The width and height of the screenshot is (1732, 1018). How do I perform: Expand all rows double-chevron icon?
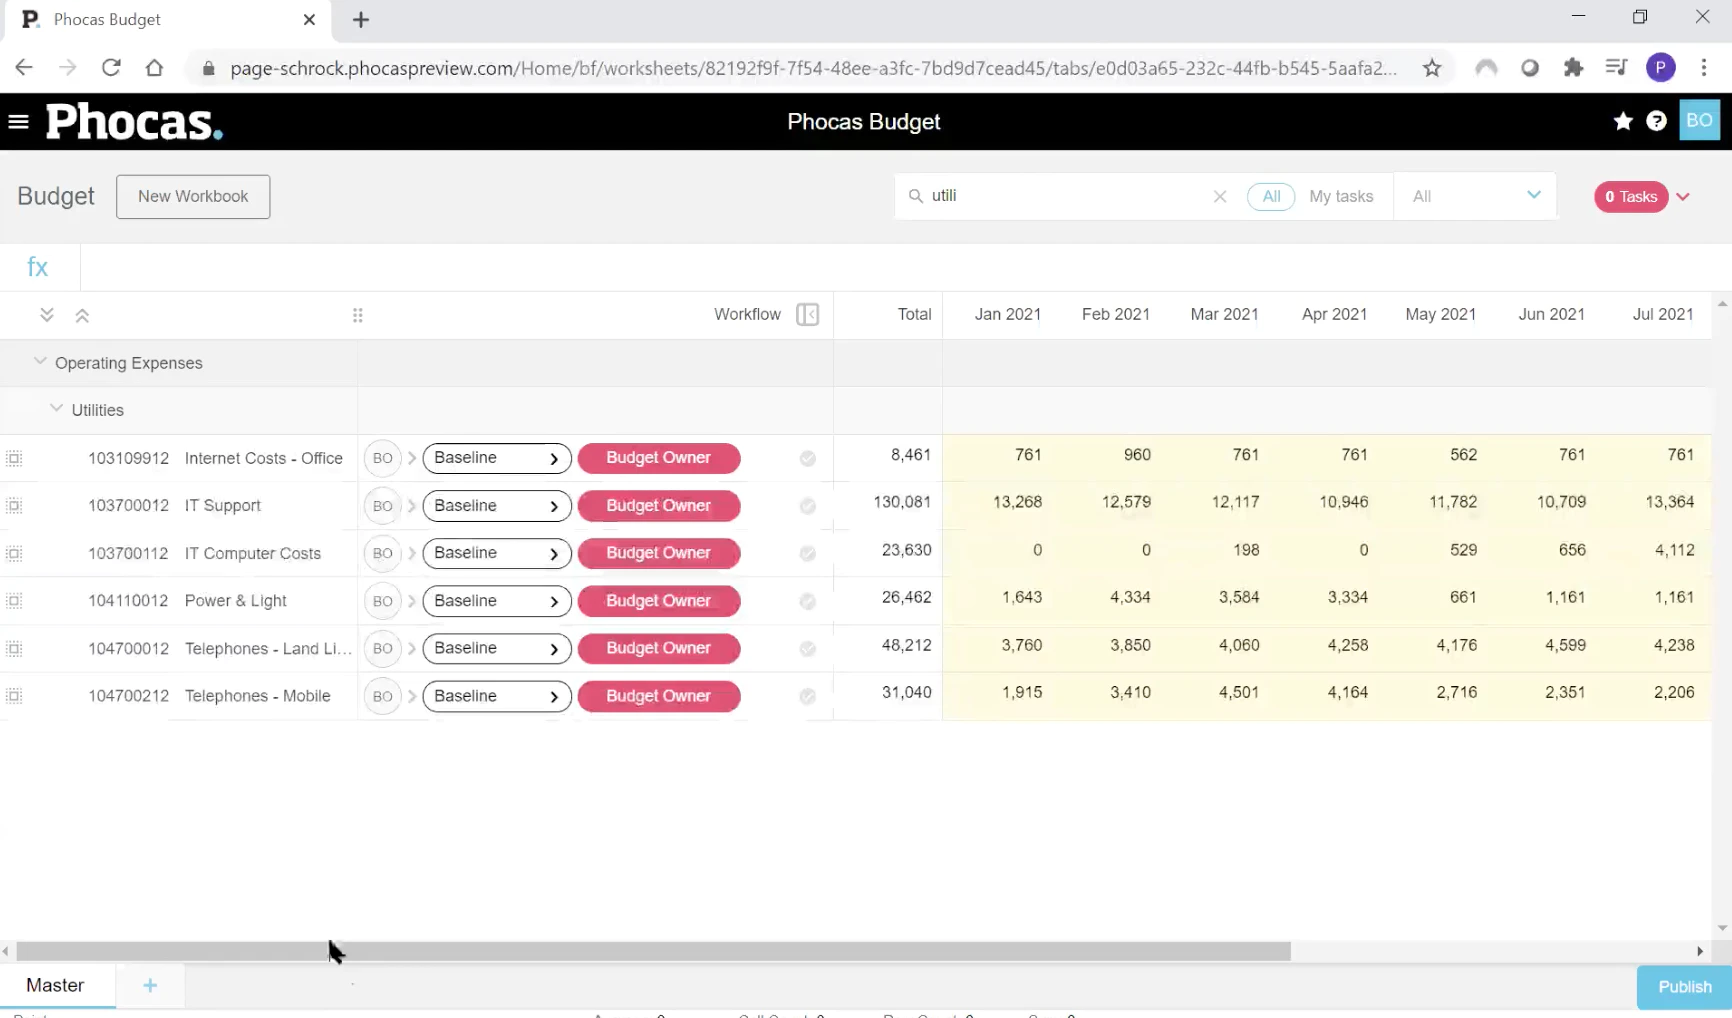47,315
